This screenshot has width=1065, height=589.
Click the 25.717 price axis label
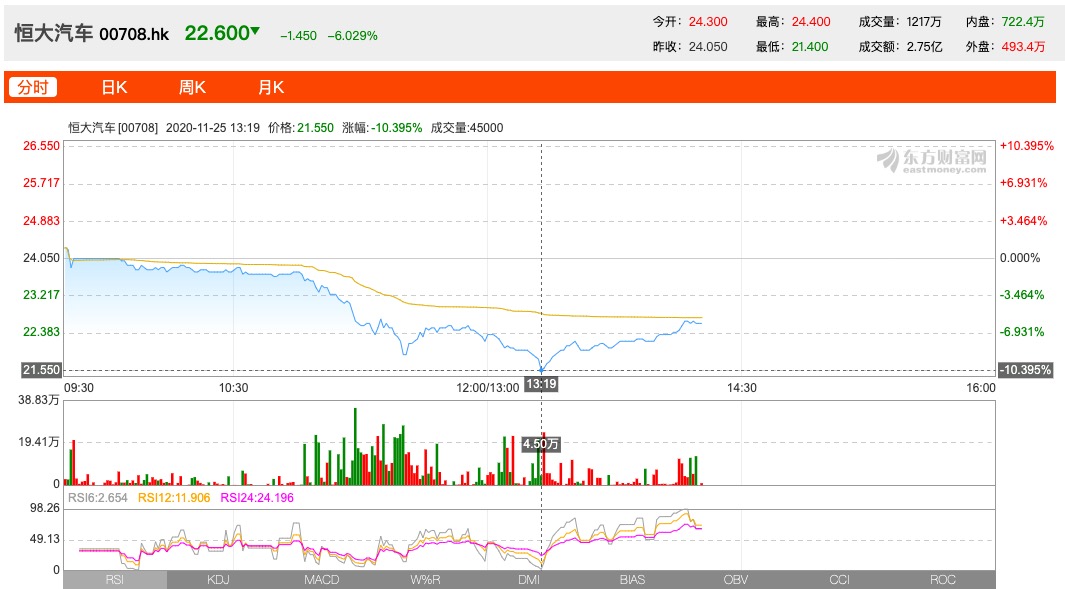[x=41, y=183]
